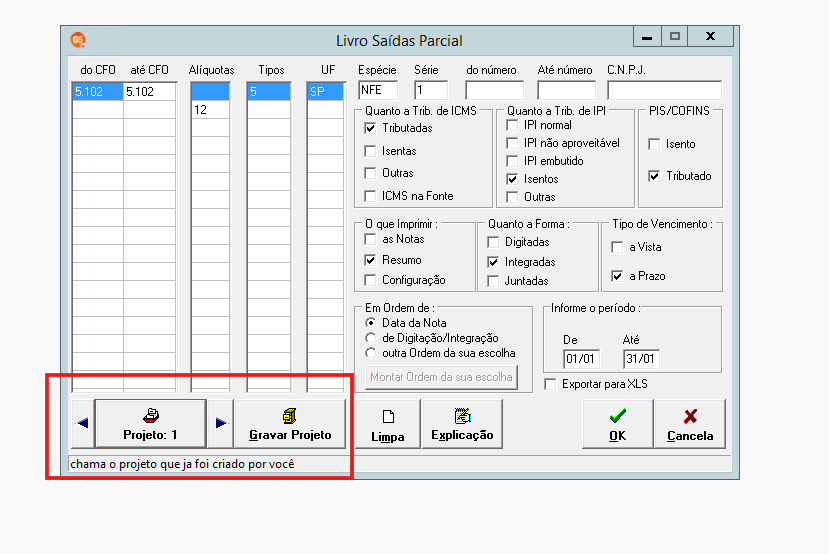Enable the Digitadas form checkbox

tap(493, 242)
